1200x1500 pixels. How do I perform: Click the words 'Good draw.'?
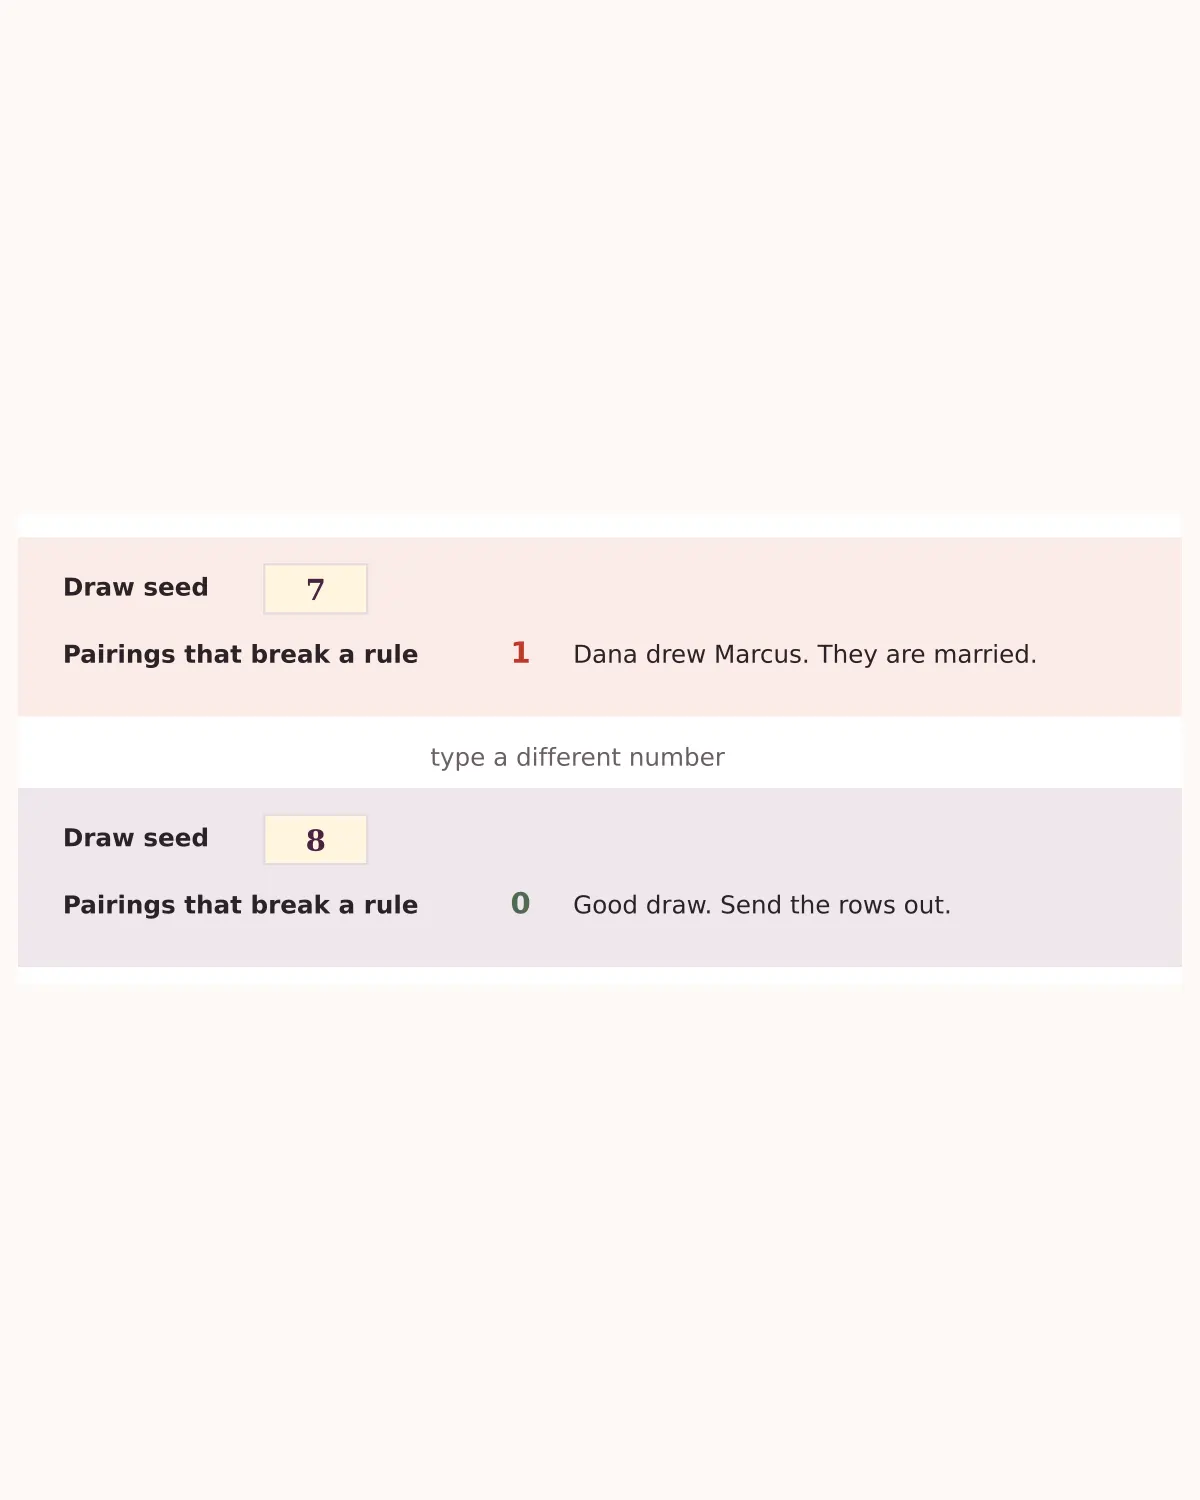coord(642,905)
